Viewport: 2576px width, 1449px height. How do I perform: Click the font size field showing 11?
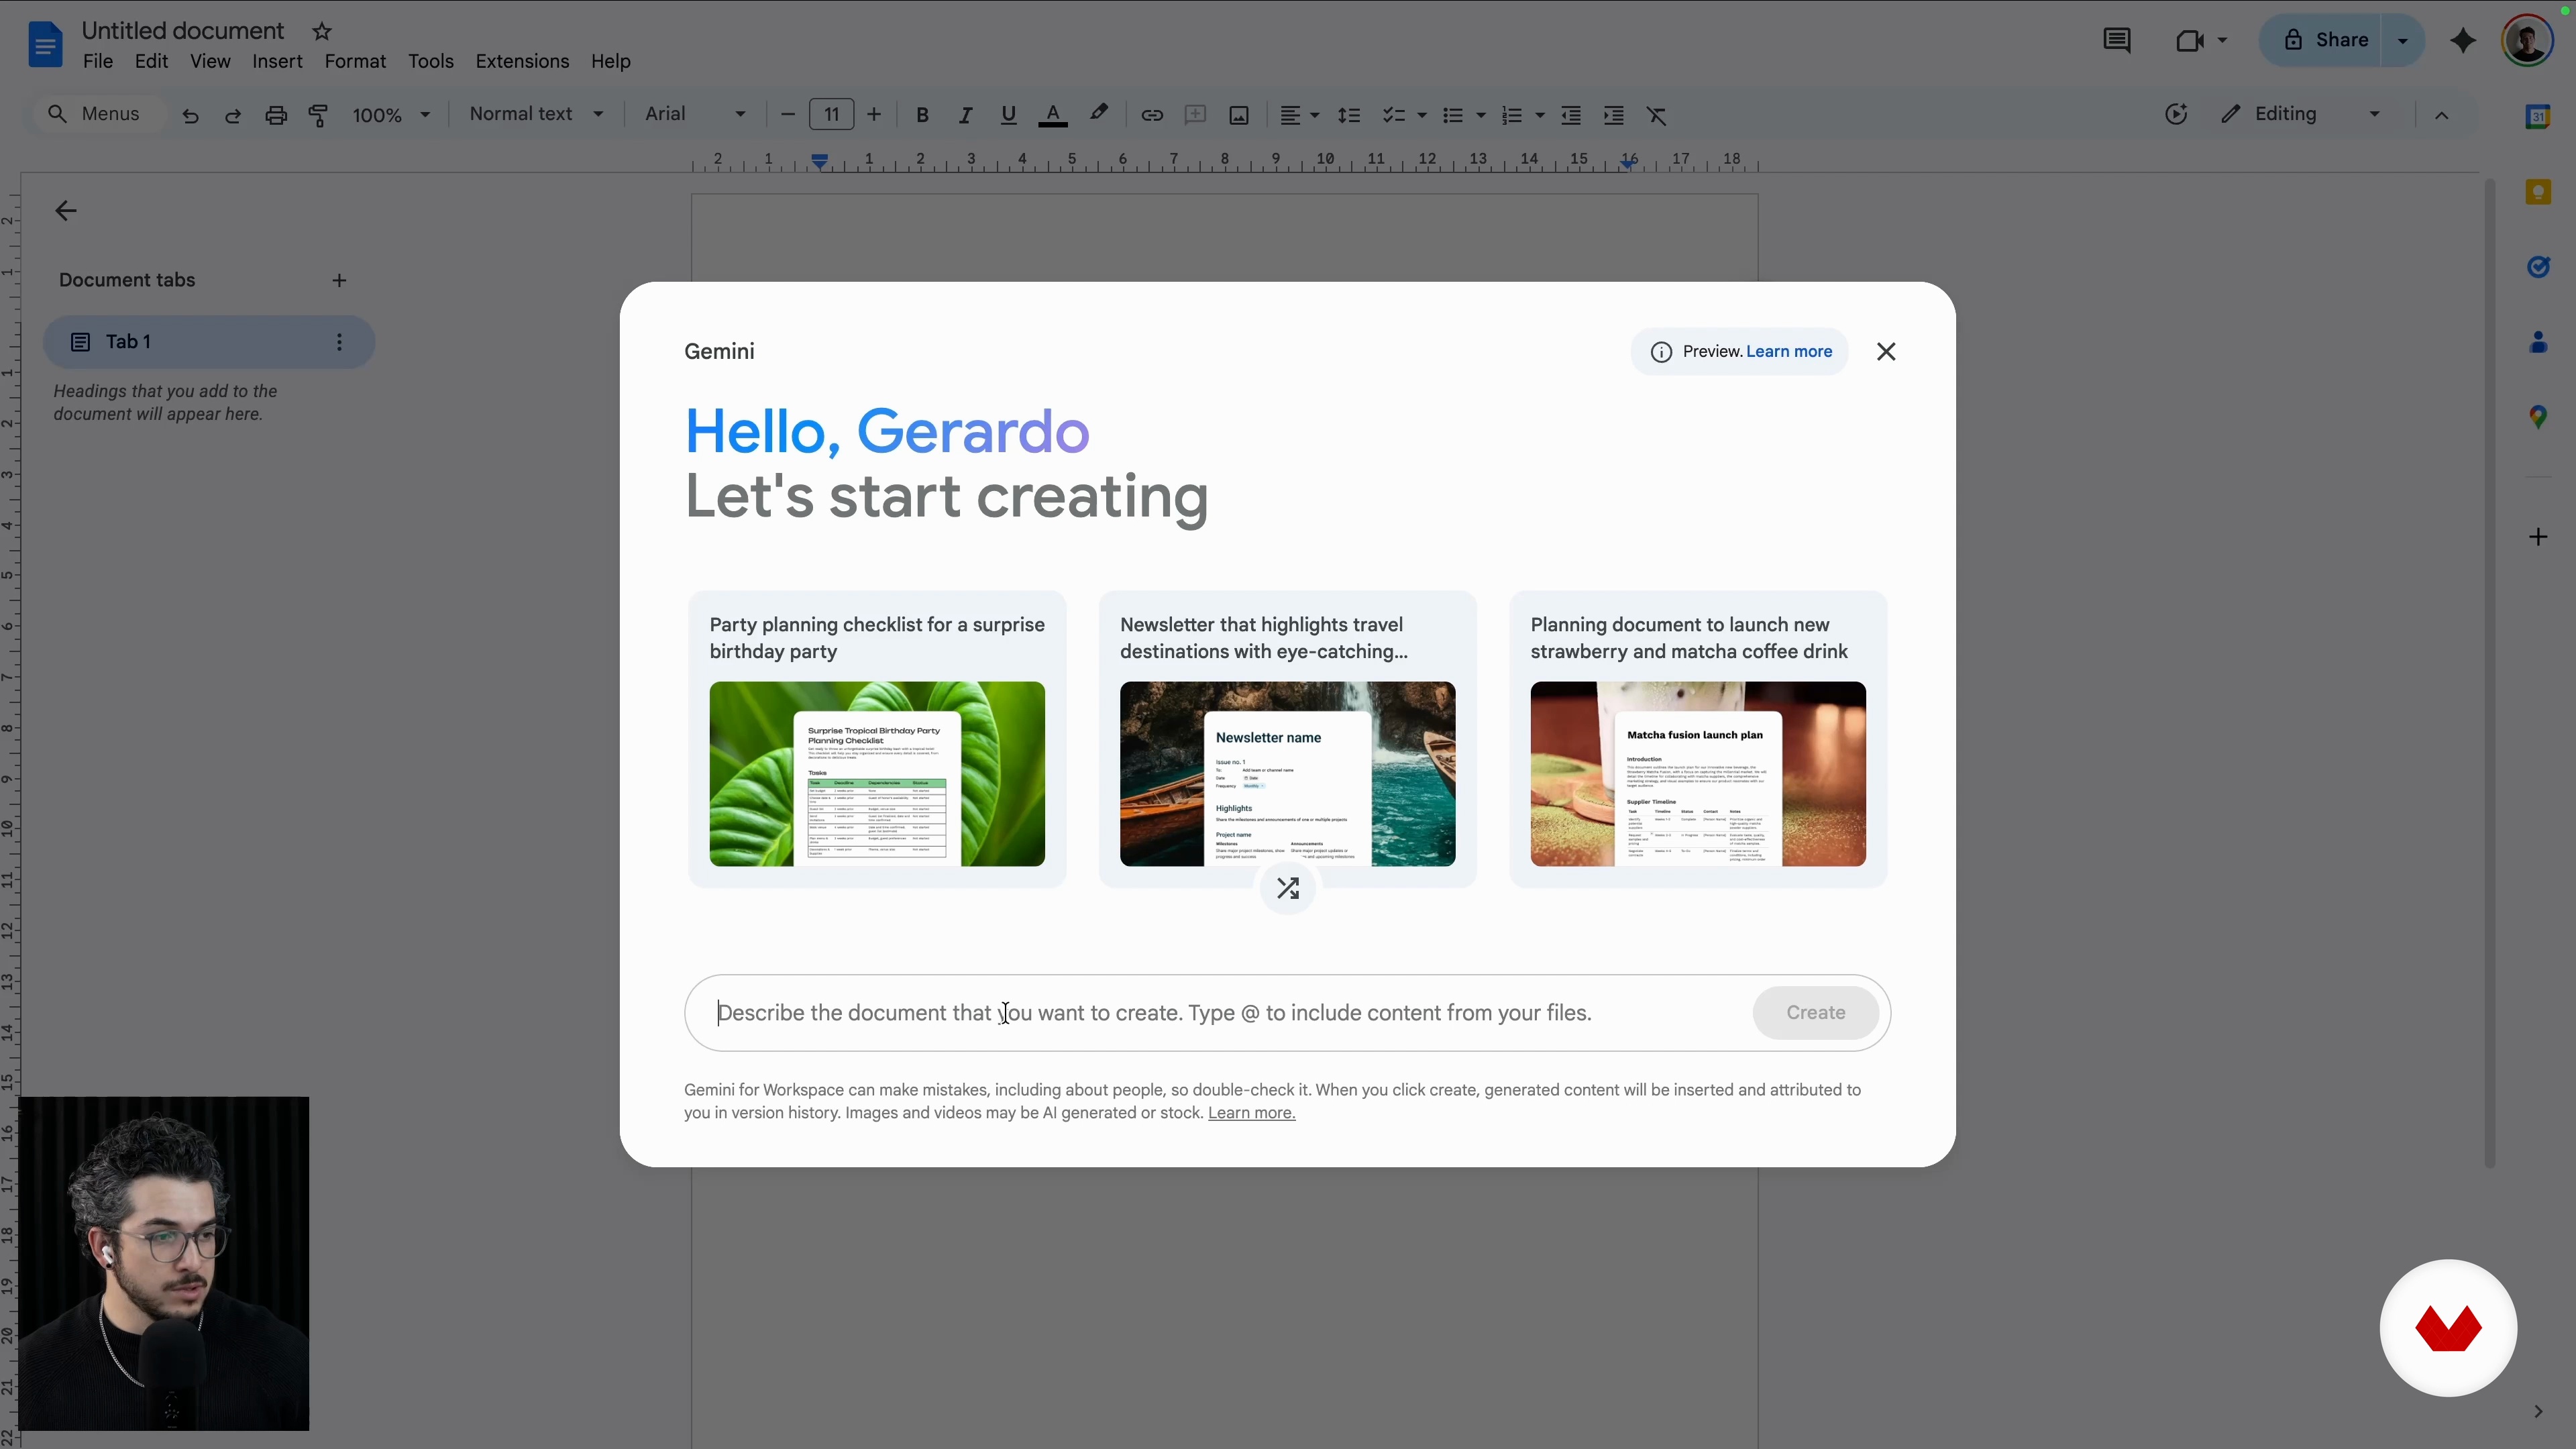click(831, 115)
